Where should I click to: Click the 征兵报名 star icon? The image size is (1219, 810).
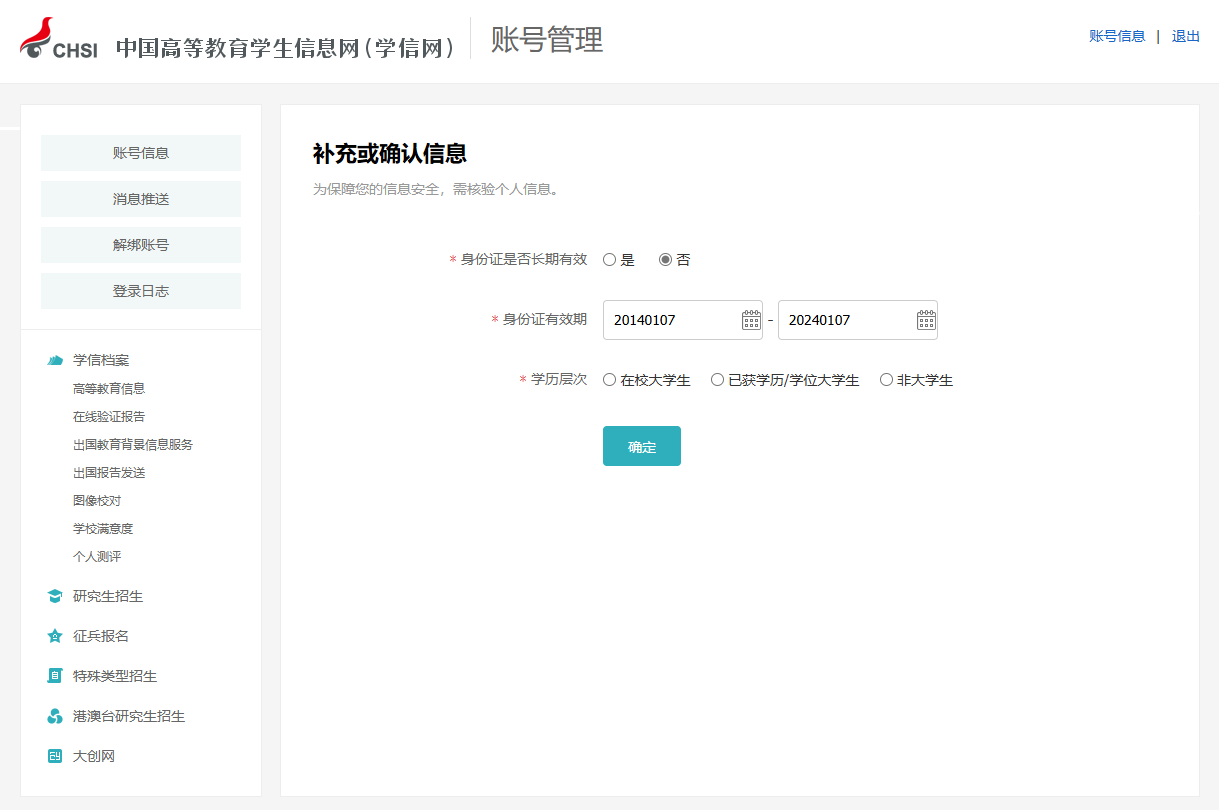point(55,636)
